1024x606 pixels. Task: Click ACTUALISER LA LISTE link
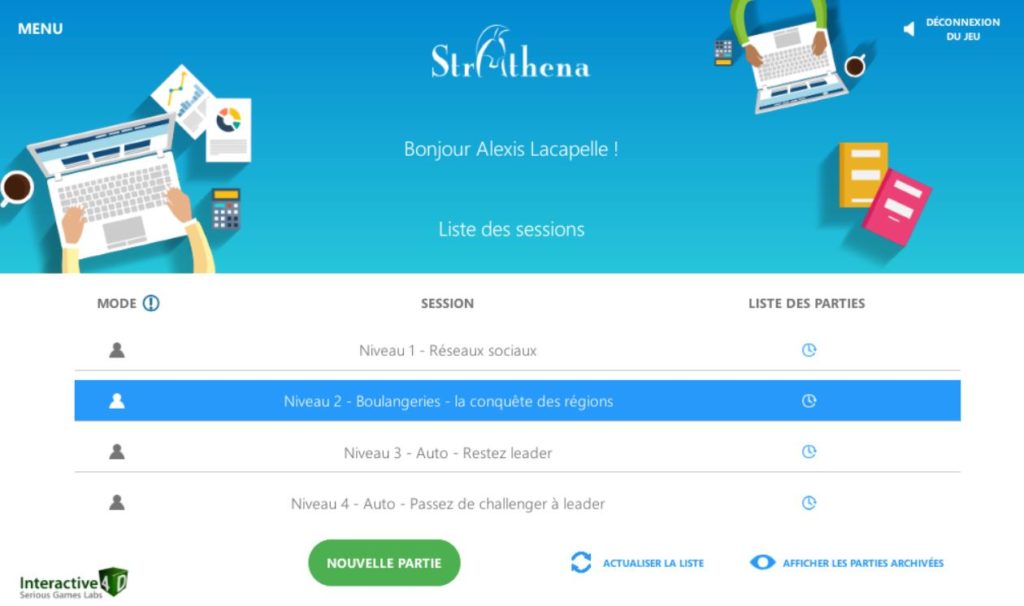(653, 563)
